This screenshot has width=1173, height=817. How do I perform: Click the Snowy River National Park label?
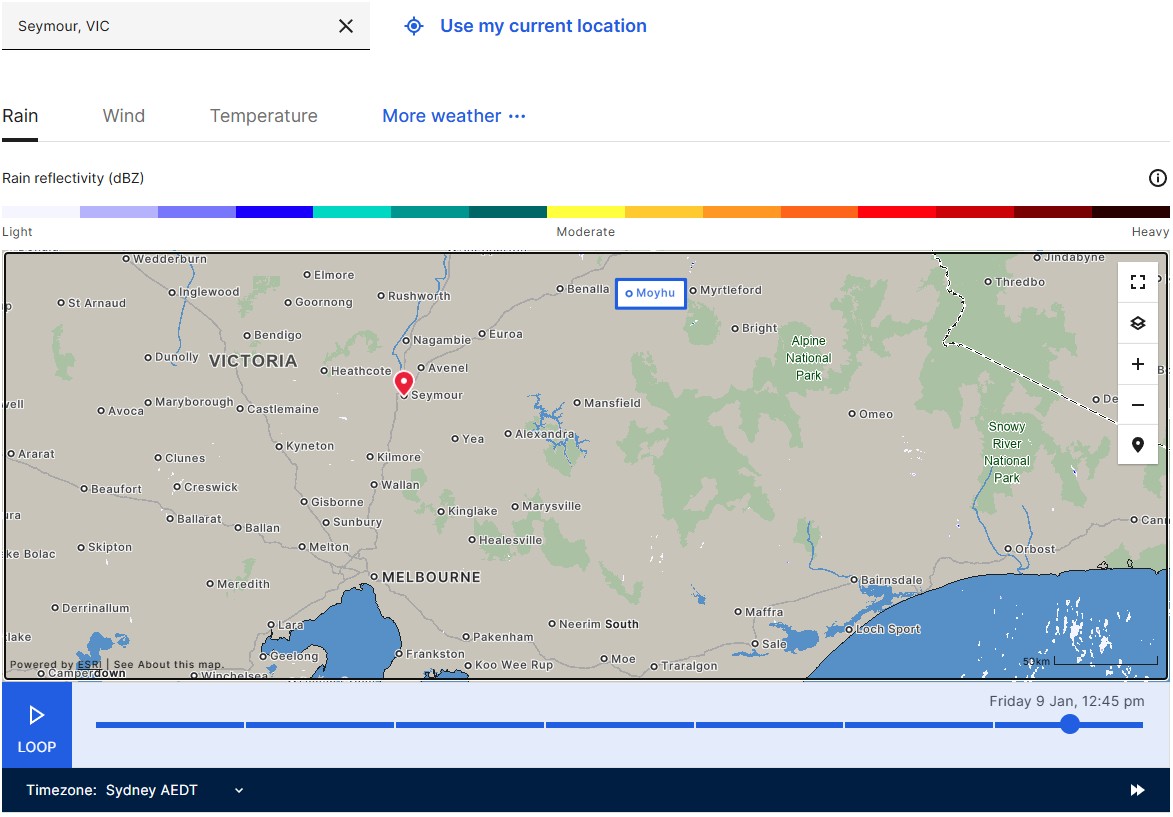[x=1007, y=452]
